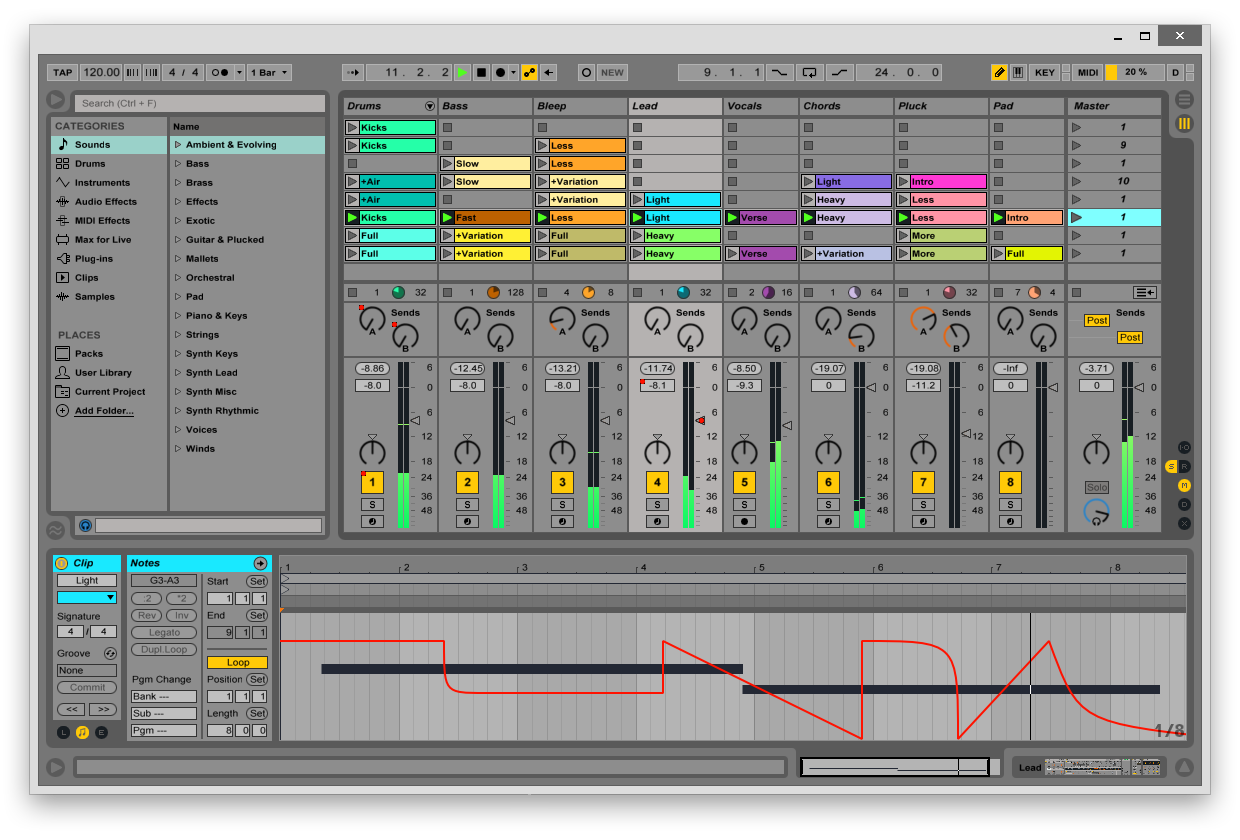Click Add Folder in Places
The image size is (1240, 840).
104,411
